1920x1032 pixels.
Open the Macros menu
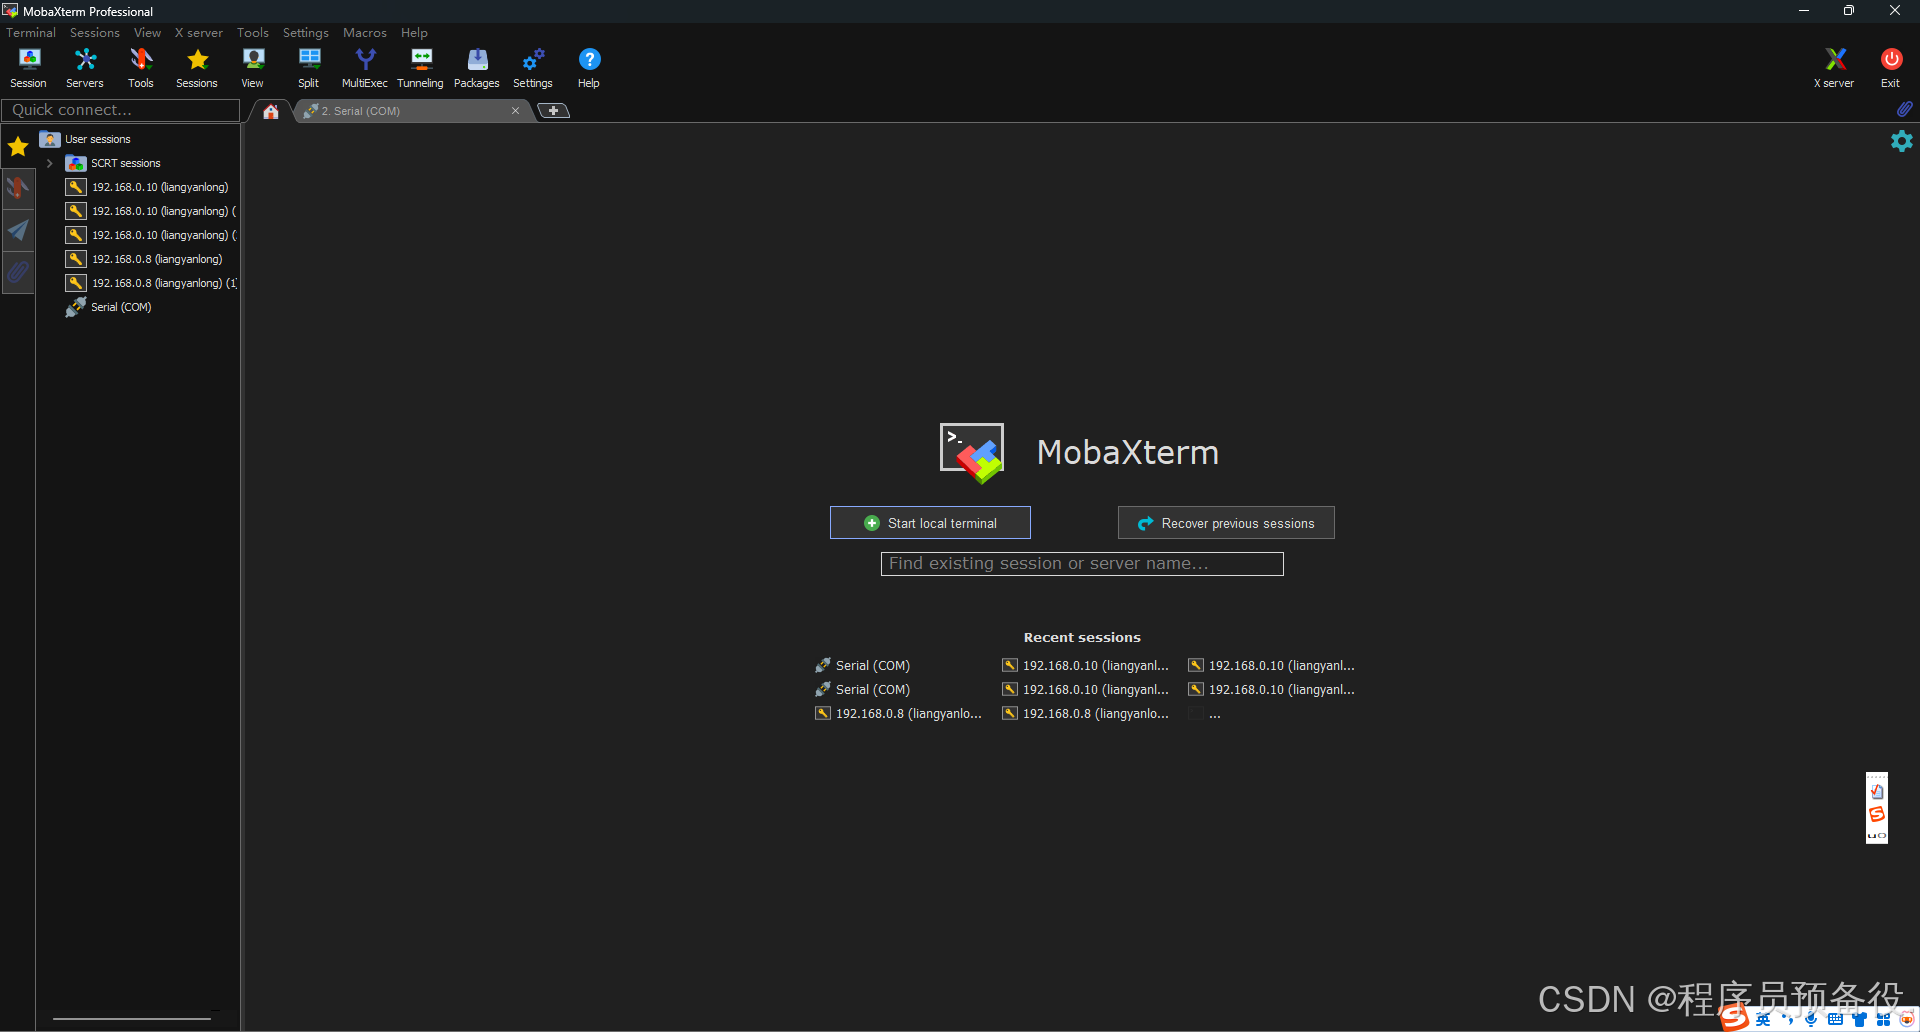[x=365, y=33]
